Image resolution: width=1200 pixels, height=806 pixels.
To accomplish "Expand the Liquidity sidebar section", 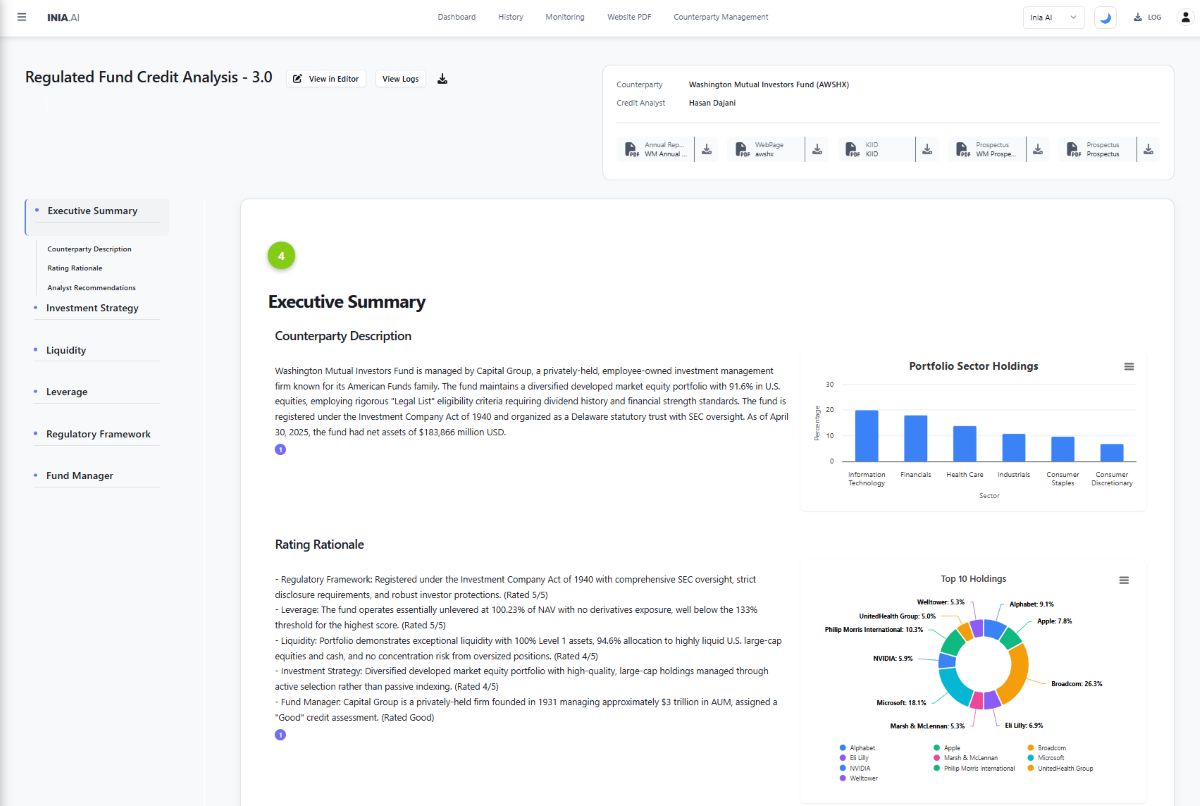I will (x=66, y=350).
